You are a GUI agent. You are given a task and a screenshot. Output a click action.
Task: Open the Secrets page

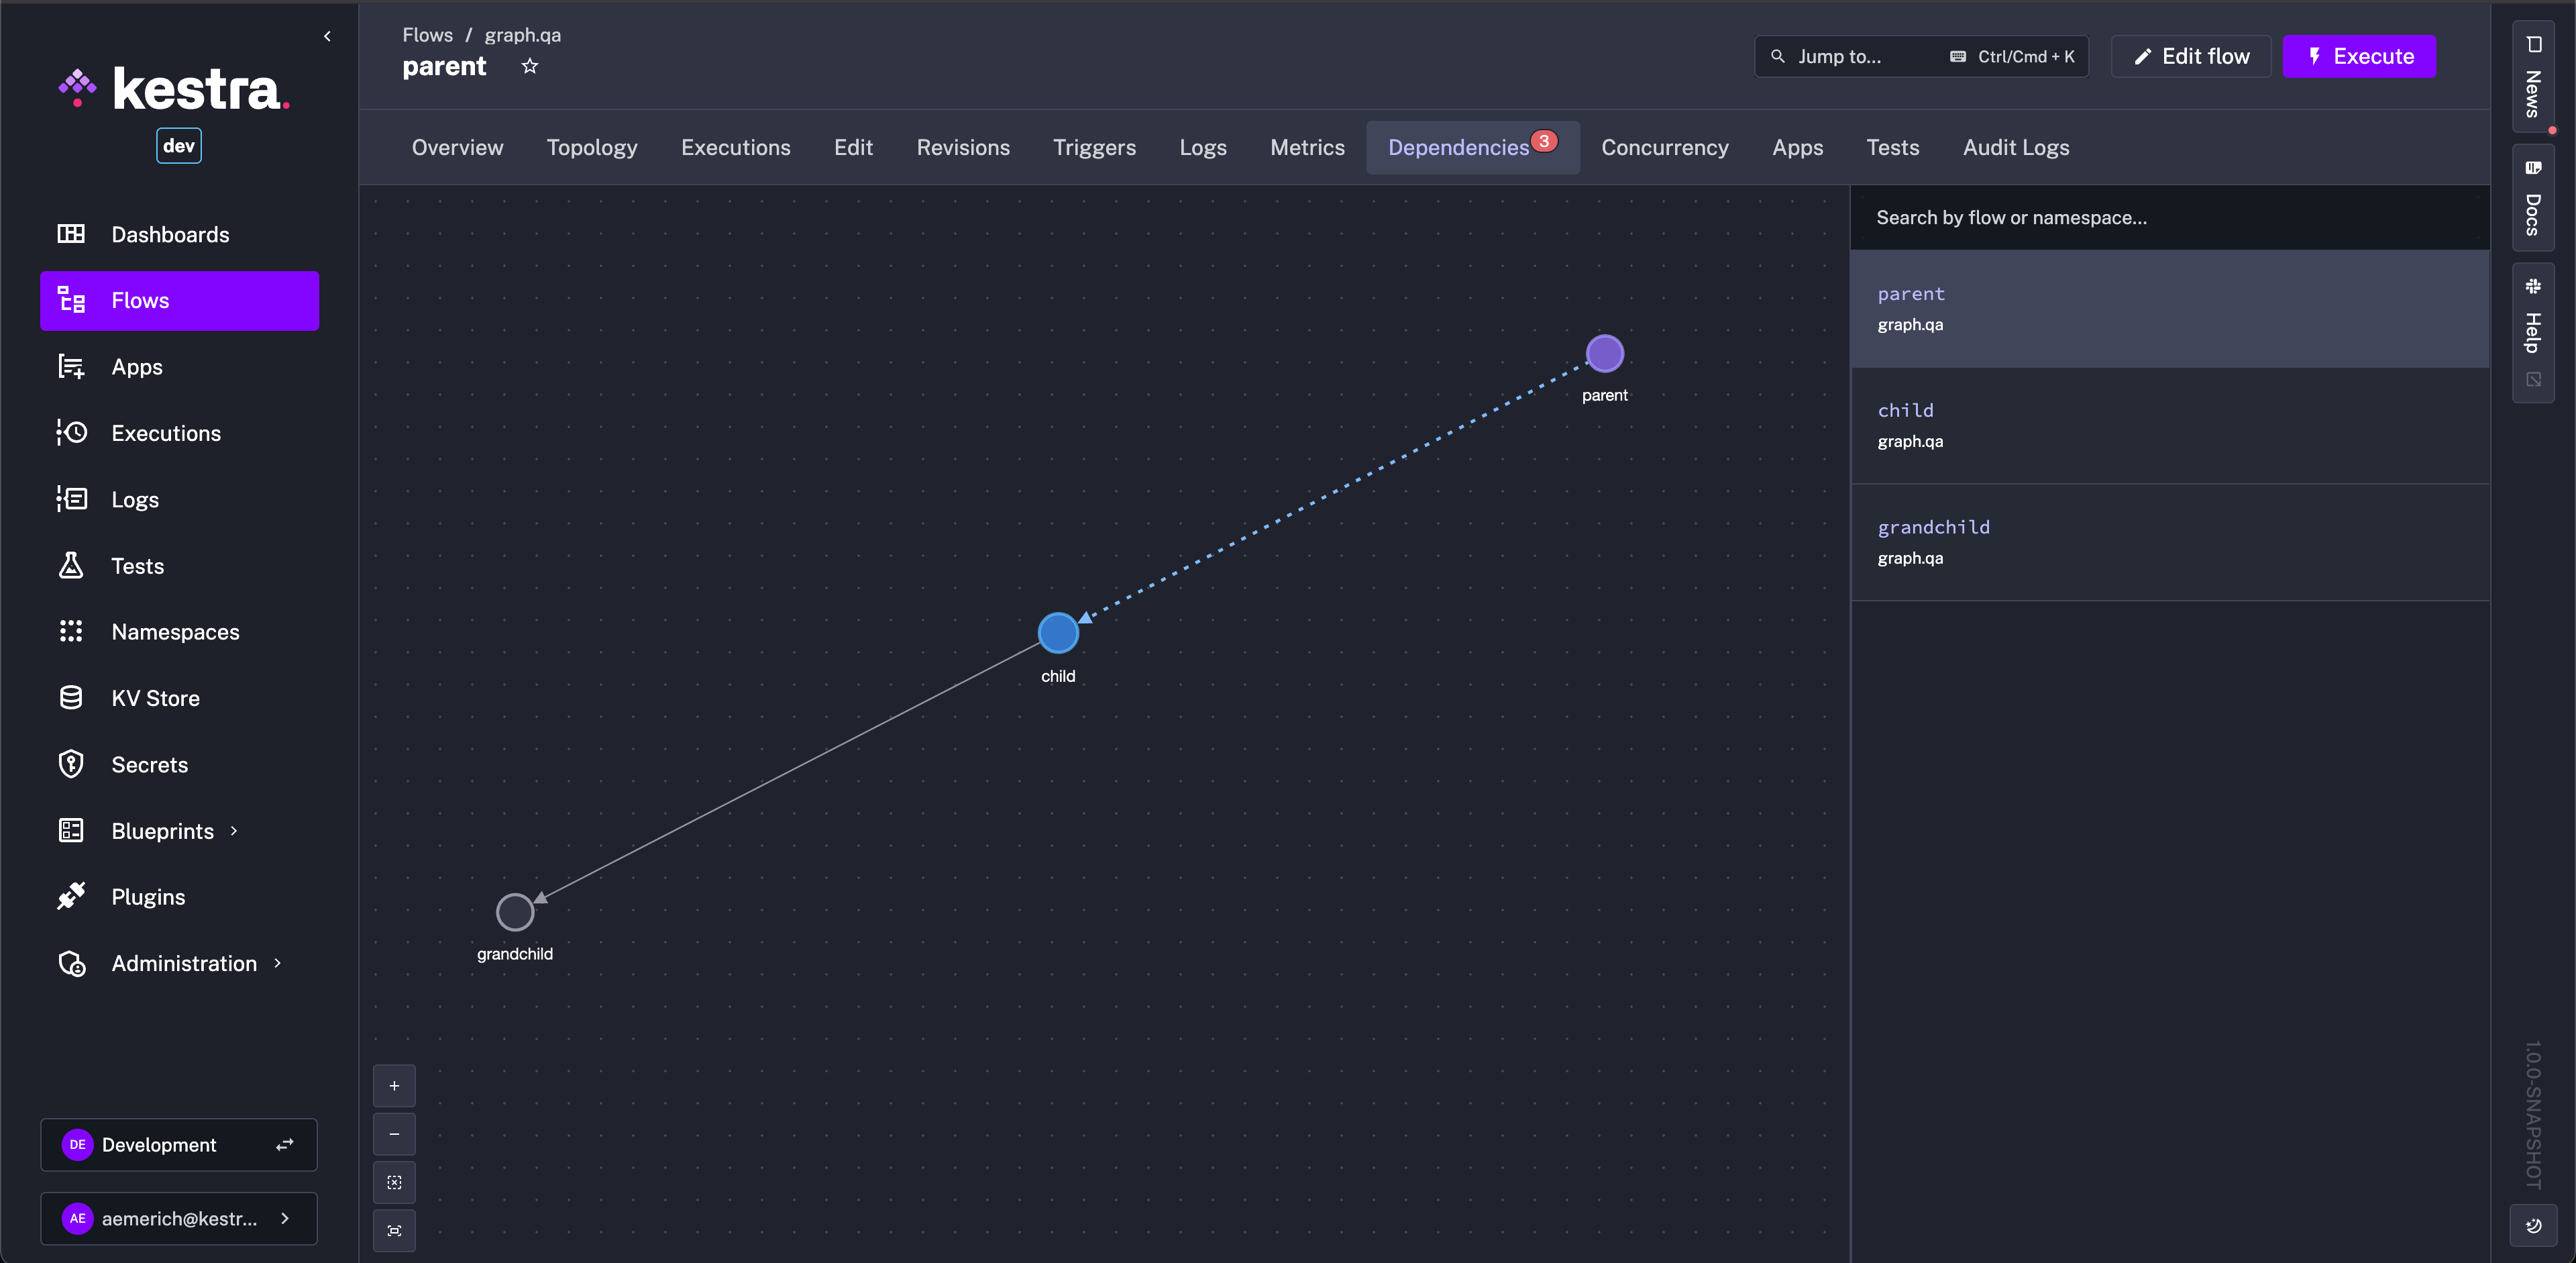tap(149, 764)
